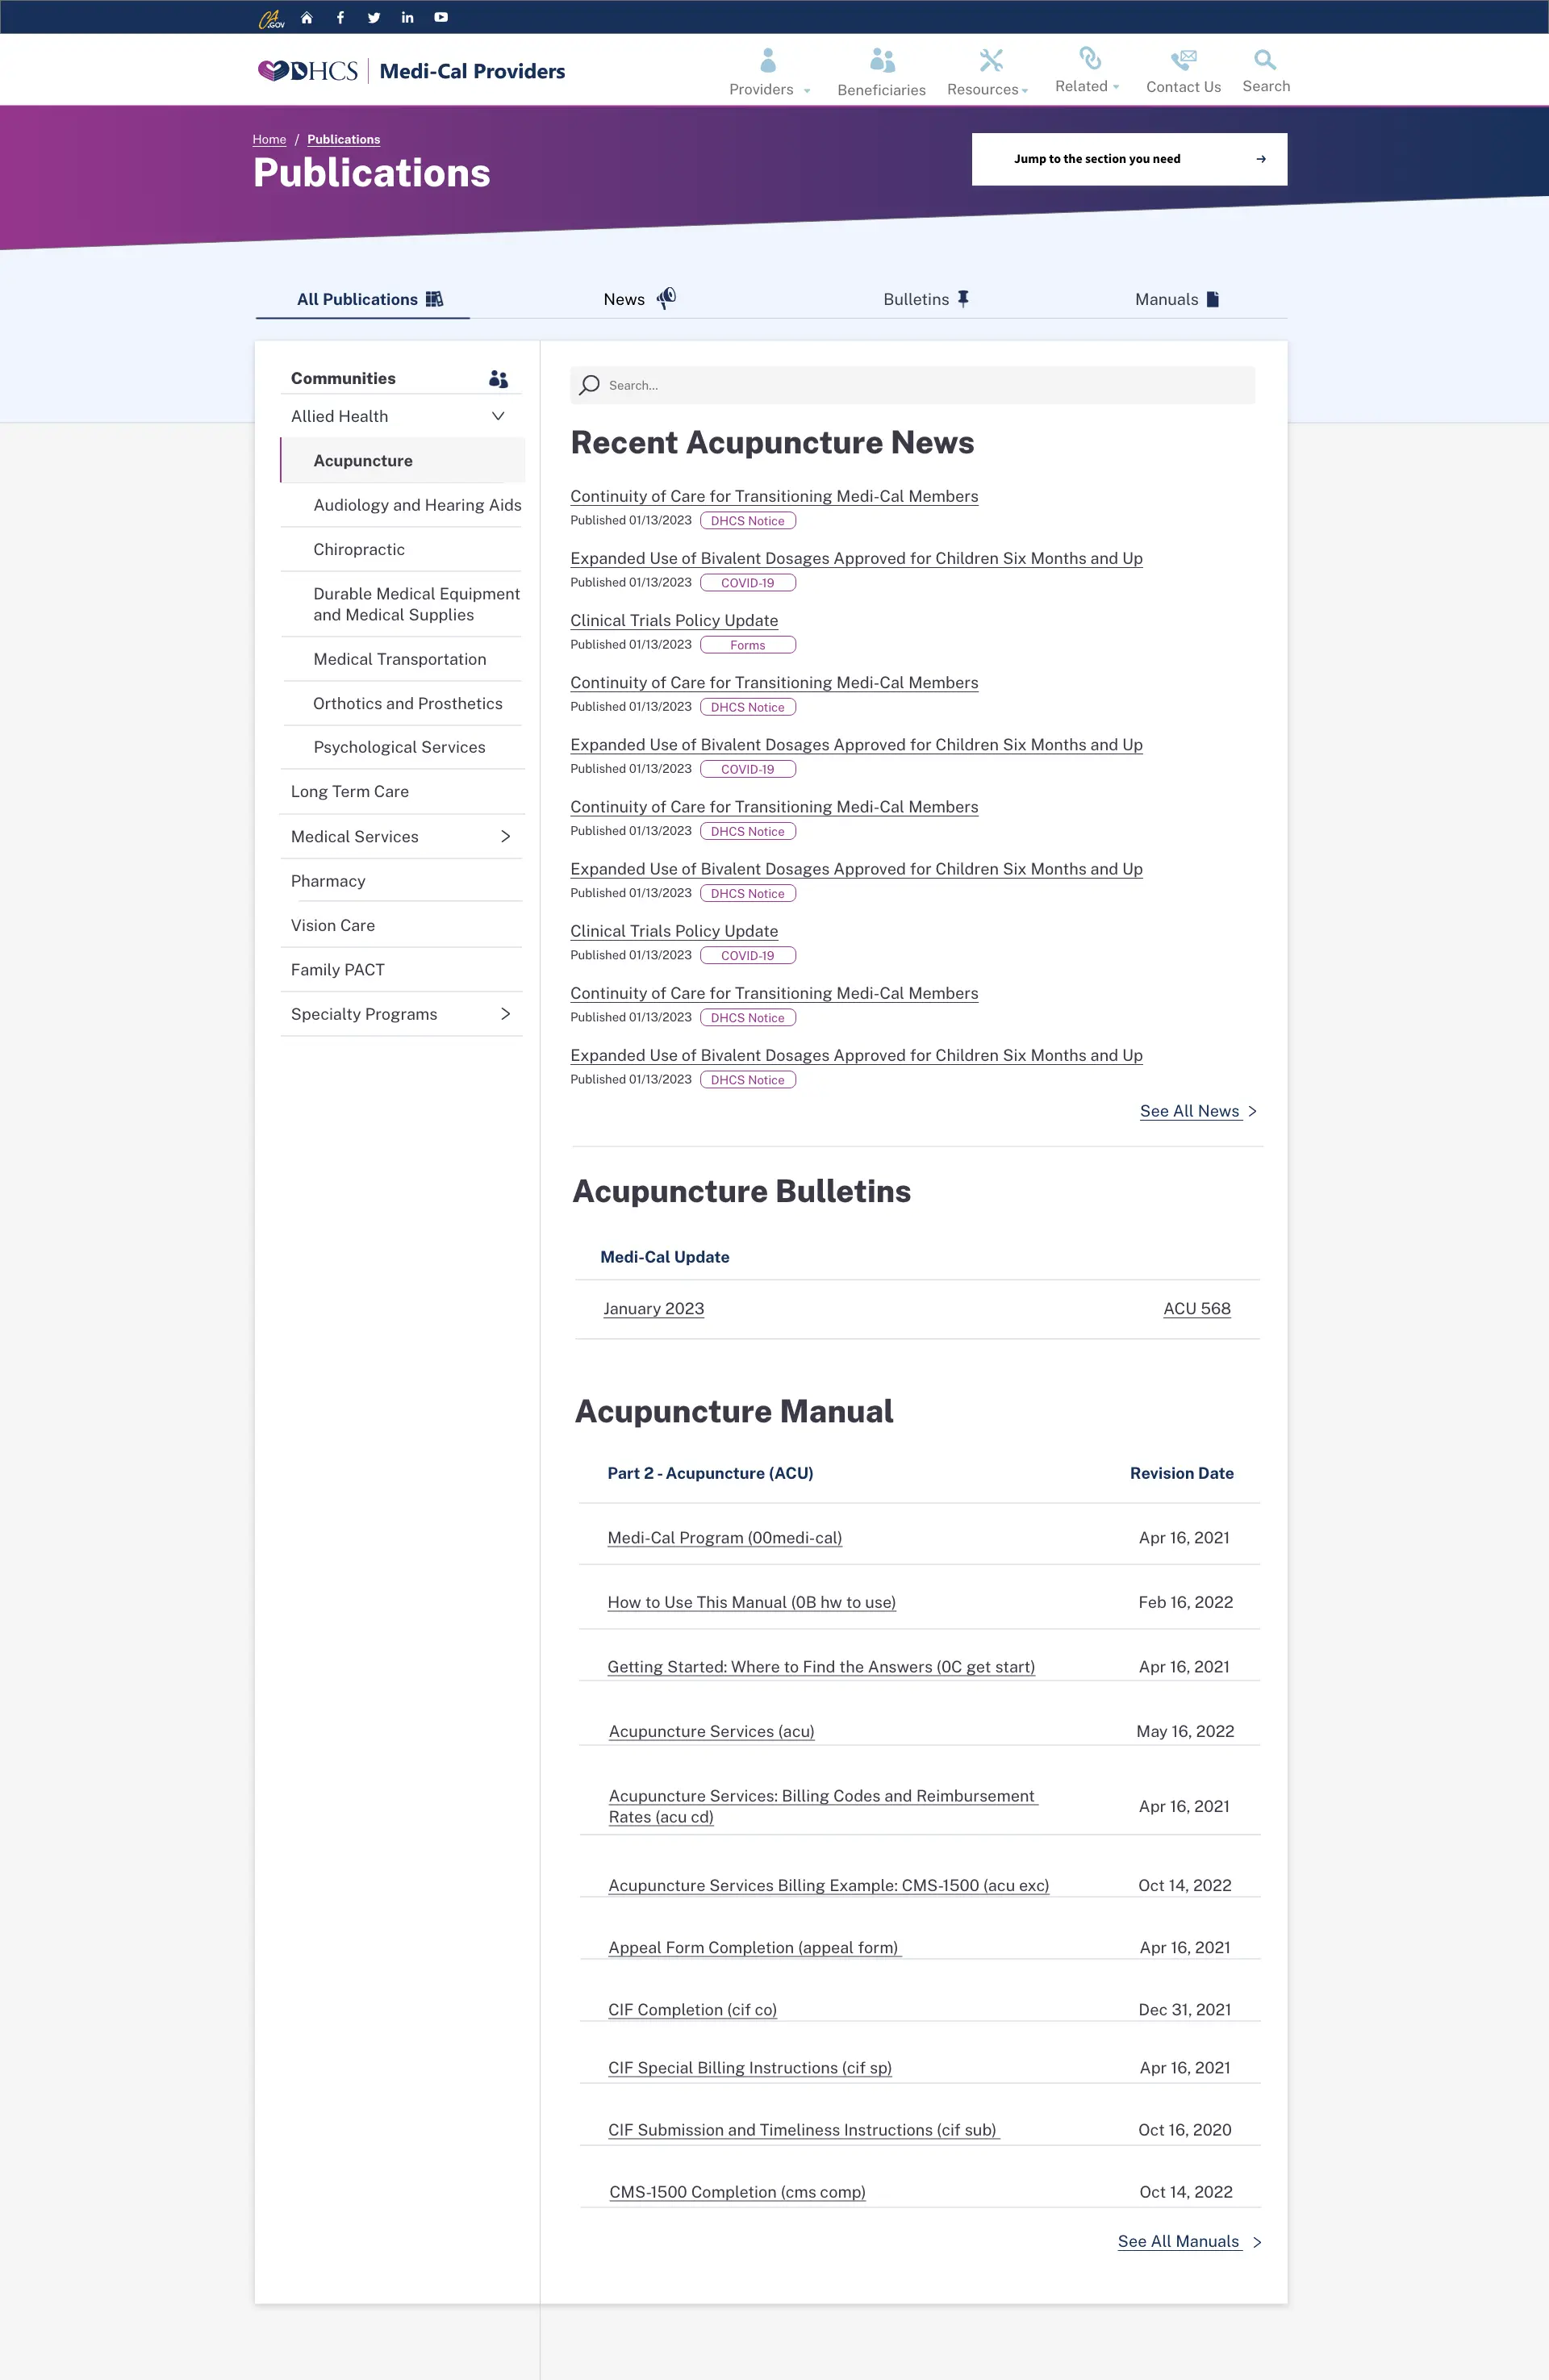Select the Beneficiaries people icon
Screen dimensions: 1549x2380
pyautogui.click(x=880, y=58)
